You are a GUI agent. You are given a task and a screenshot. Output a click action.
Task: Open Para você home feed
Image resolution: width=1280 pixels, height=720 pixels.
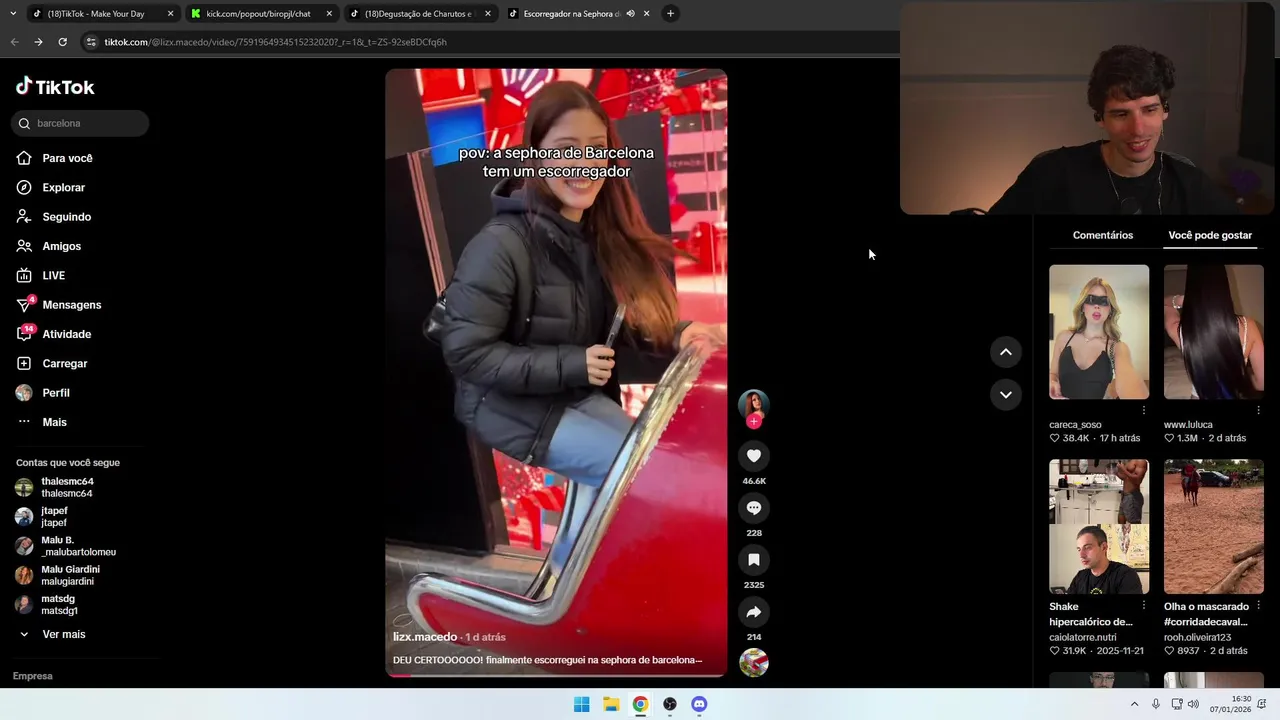(56, 158)
